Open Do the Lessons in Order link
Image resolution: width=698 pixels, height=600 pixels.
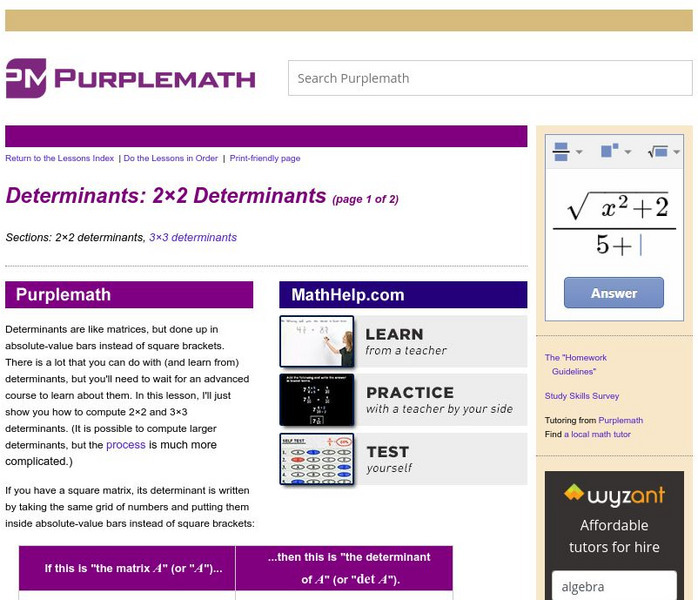pyautogui.click(x=170, y=158)
